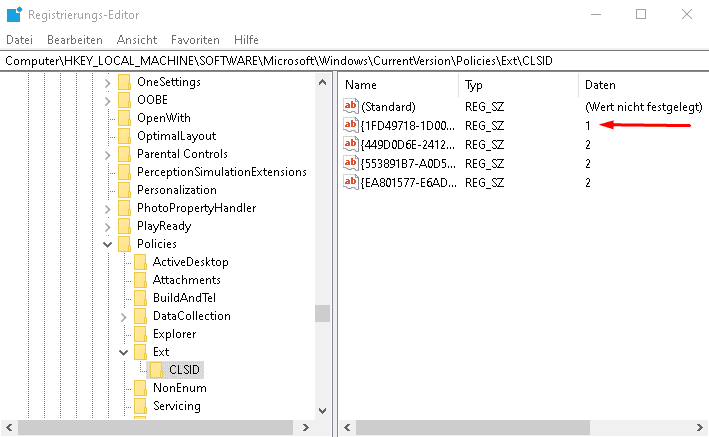Open the Bearbeiten menu

click(x=75, y=40)
